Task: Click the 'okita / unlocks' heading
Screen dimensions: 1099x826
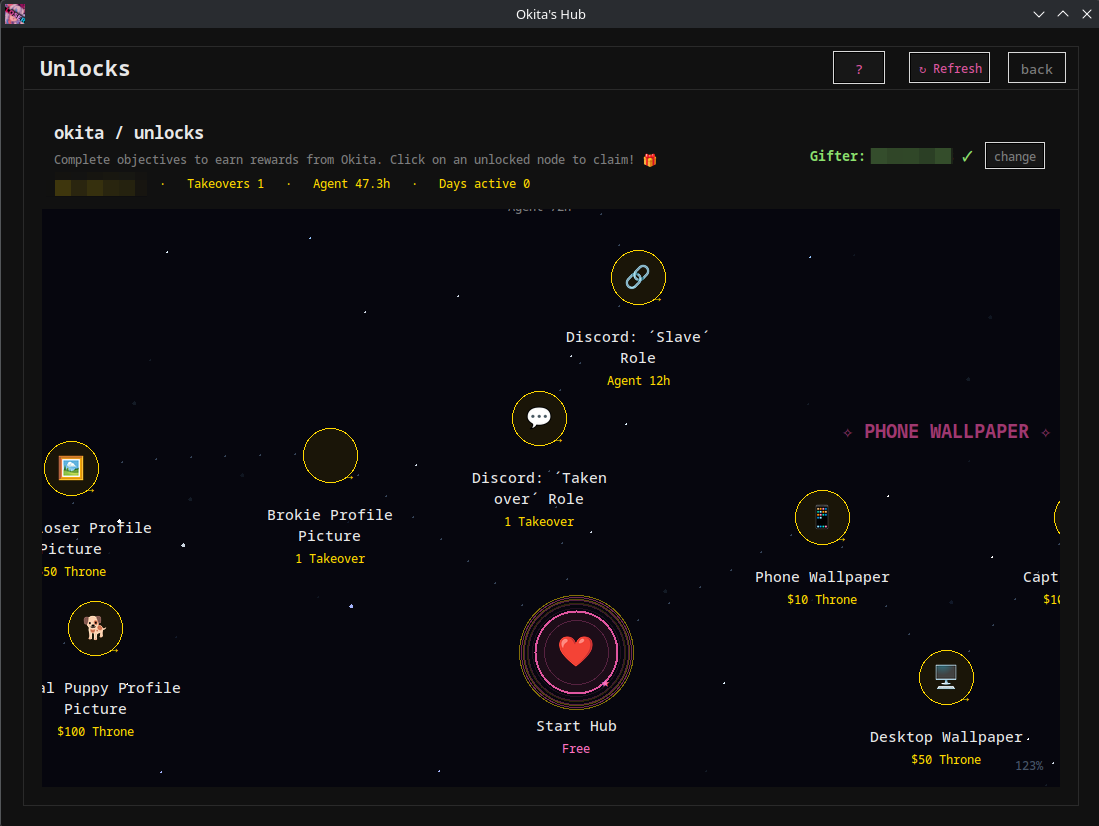Action: [129, 133]
